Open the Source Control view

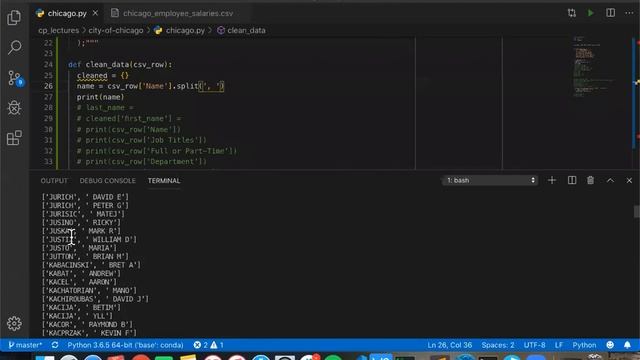click(15, 78)
